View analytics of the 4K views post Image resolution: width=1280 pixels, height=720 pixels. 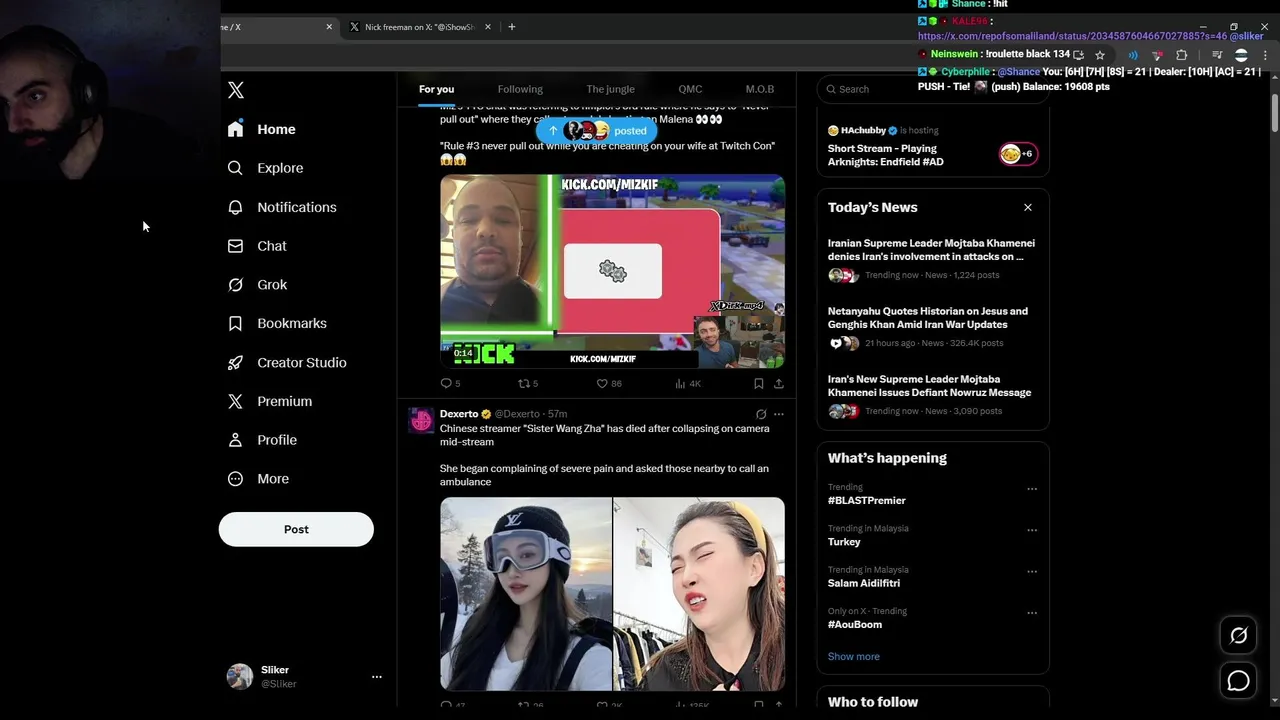tap(688, 383)
